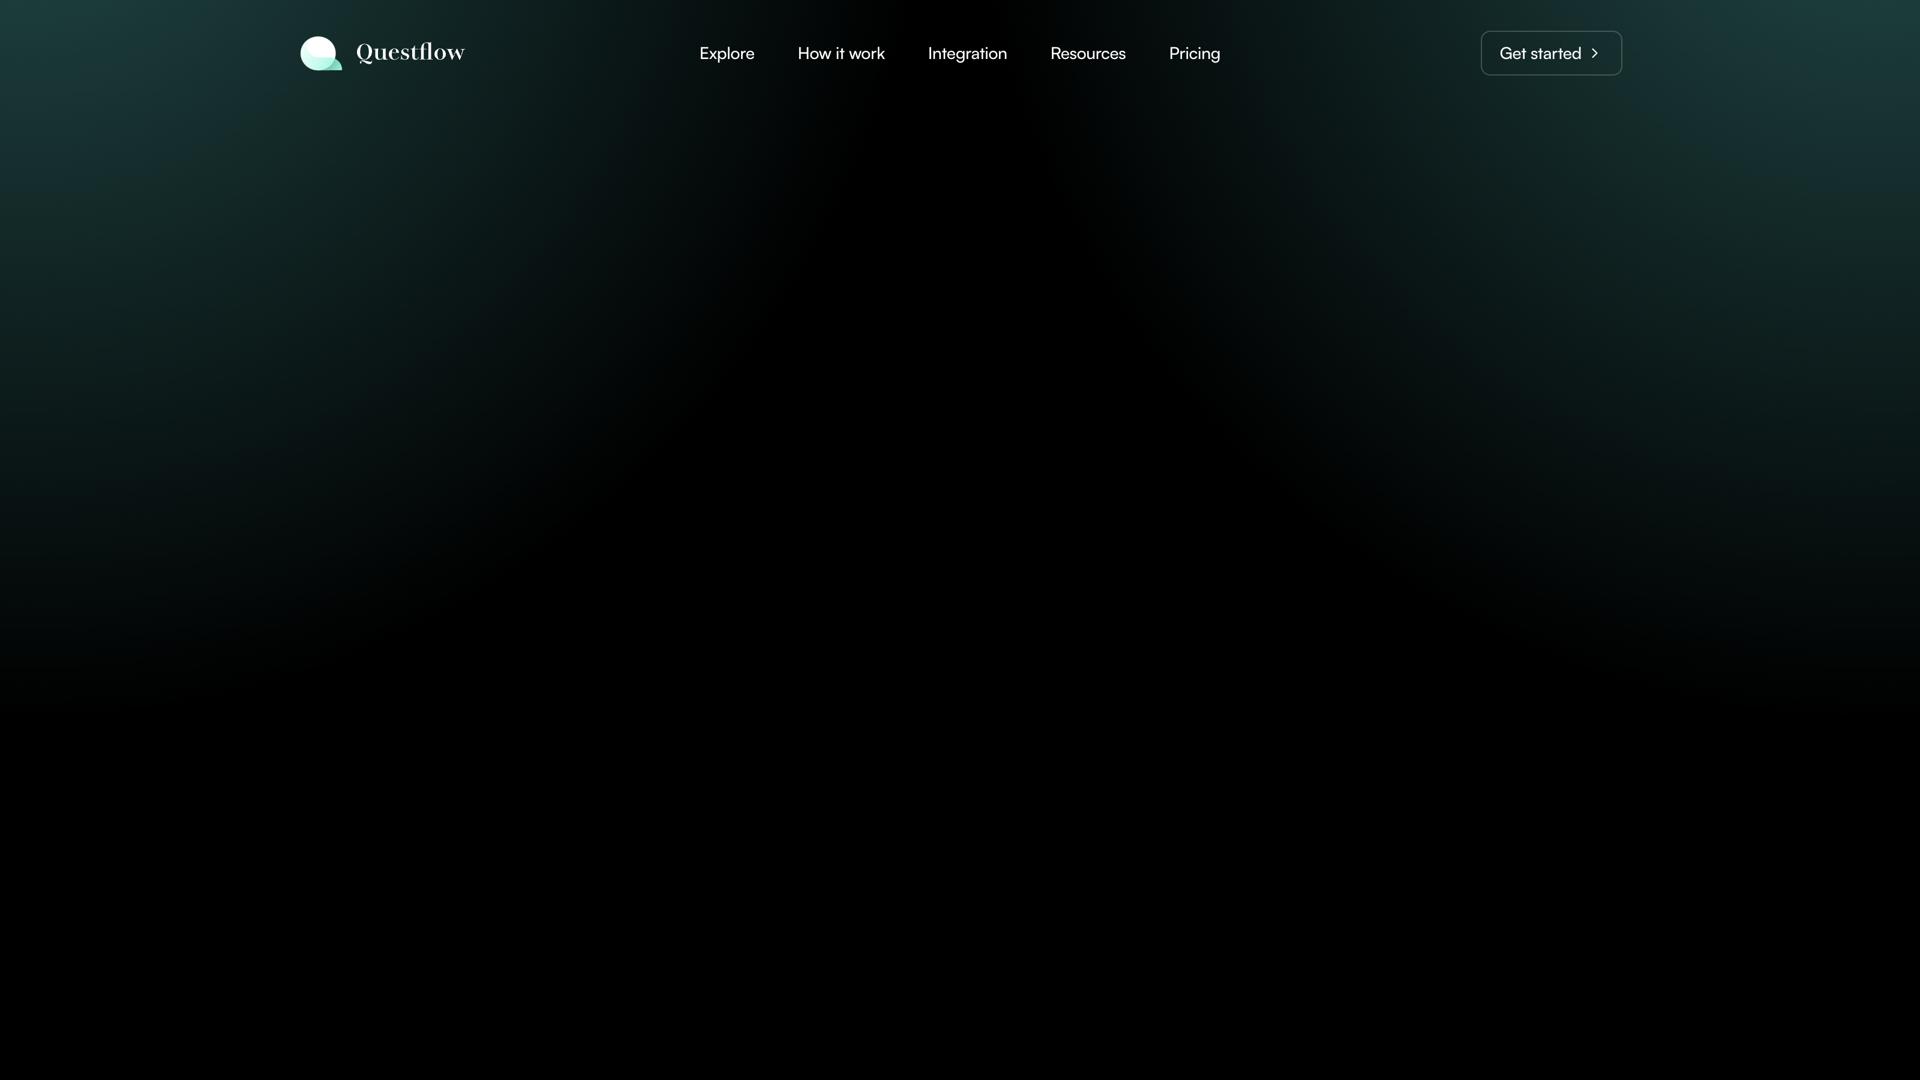Return home via the white-green bubble logo
The image size is (1920, 1080).
click(x=320, y=53)
